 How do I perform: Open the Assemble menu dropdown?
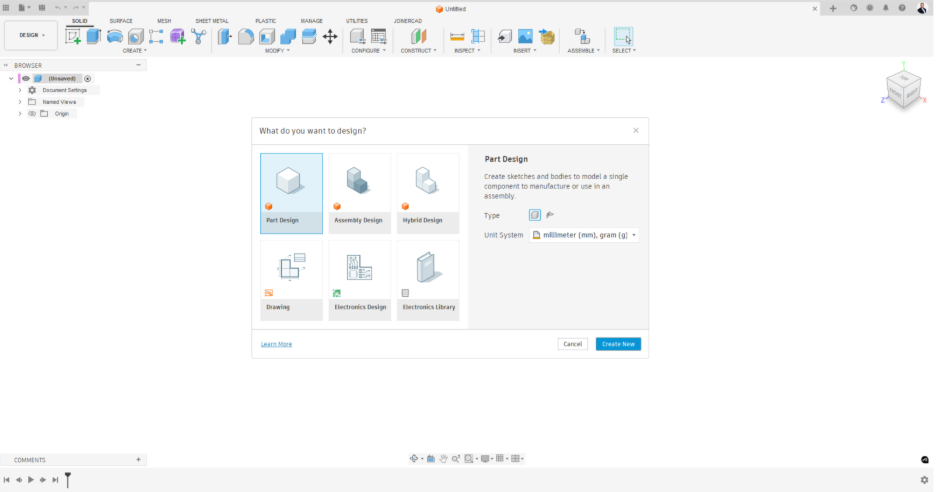click(x=584, y=51)
